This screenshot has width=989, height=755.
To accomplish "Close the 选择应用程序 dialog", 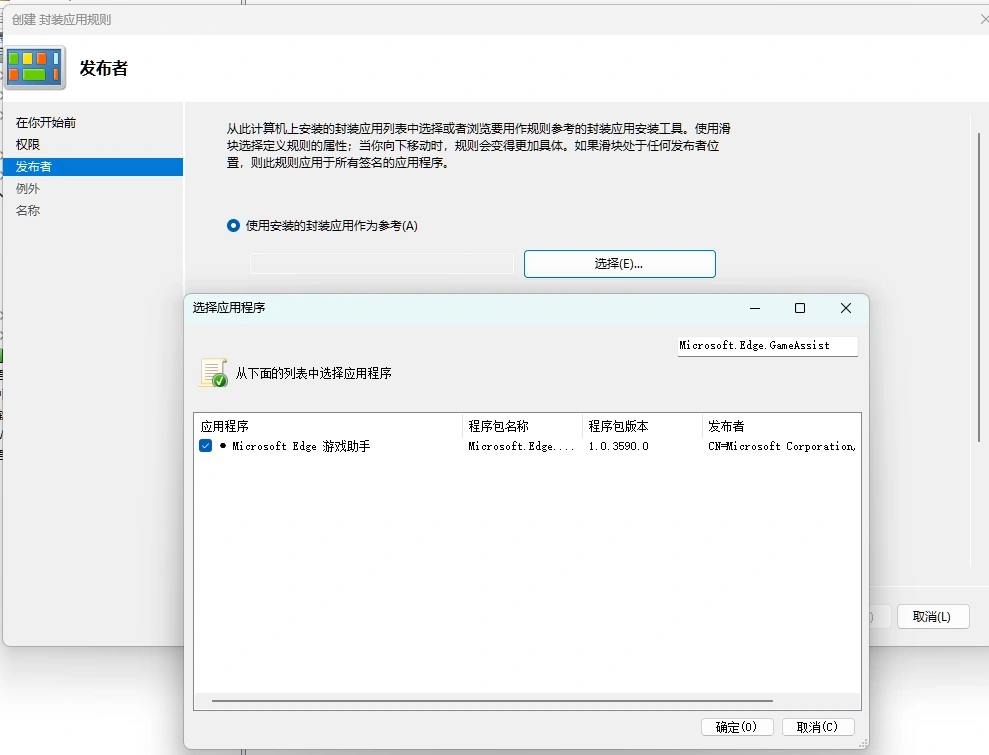I will pyautogui.click(x=846, y=308).
